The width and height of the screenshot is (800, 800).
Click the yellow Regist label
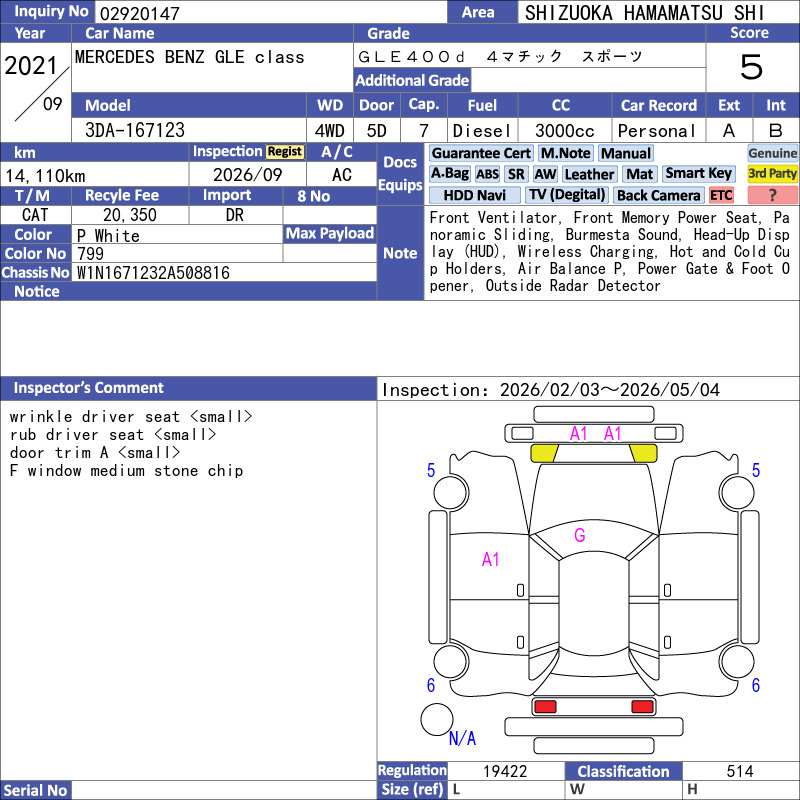(x=285, y=151)
